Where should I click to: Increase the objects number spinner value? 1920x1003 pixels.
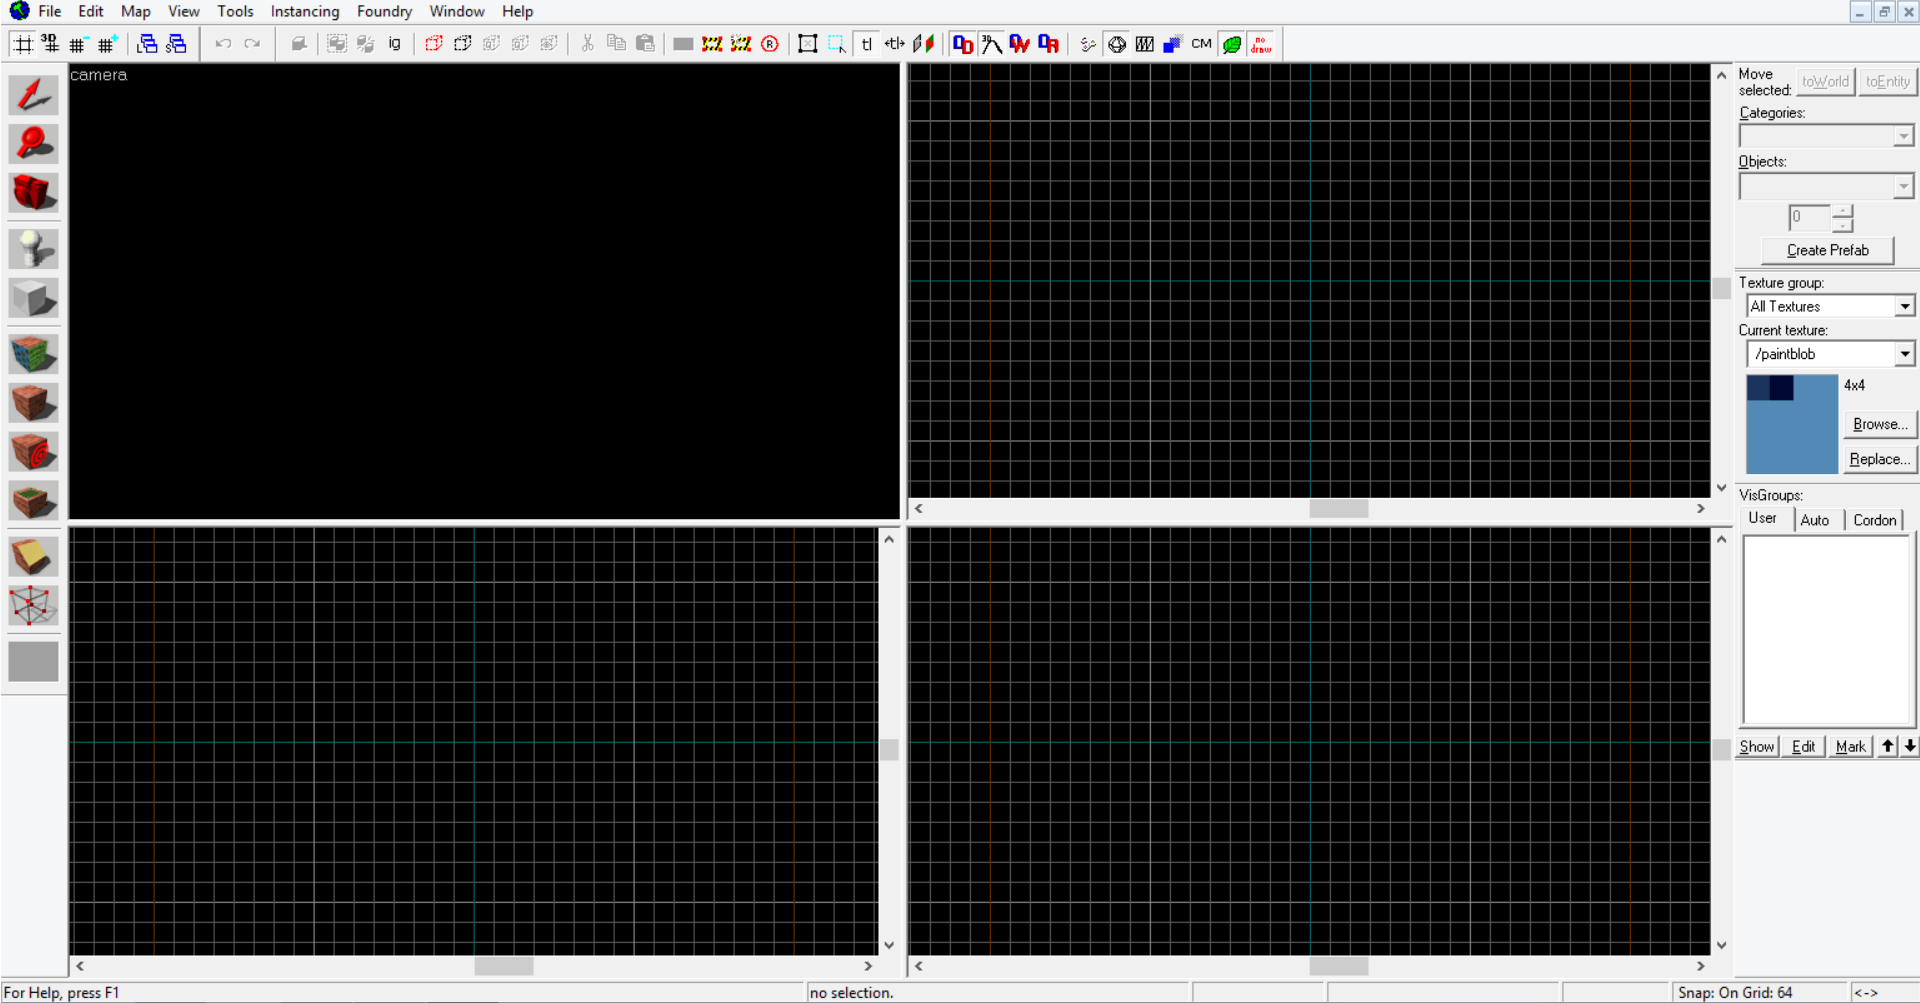[1843, 211]
